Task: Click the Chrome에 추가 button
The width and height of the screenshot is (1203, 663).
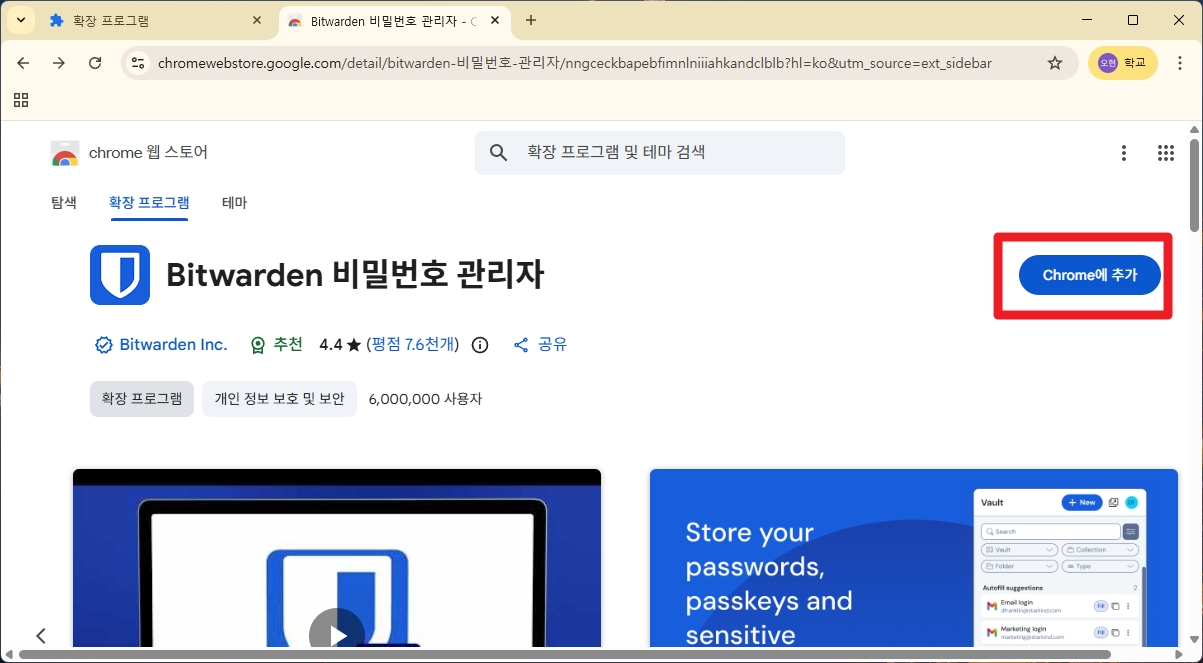Action: (x=1089, y=275)
